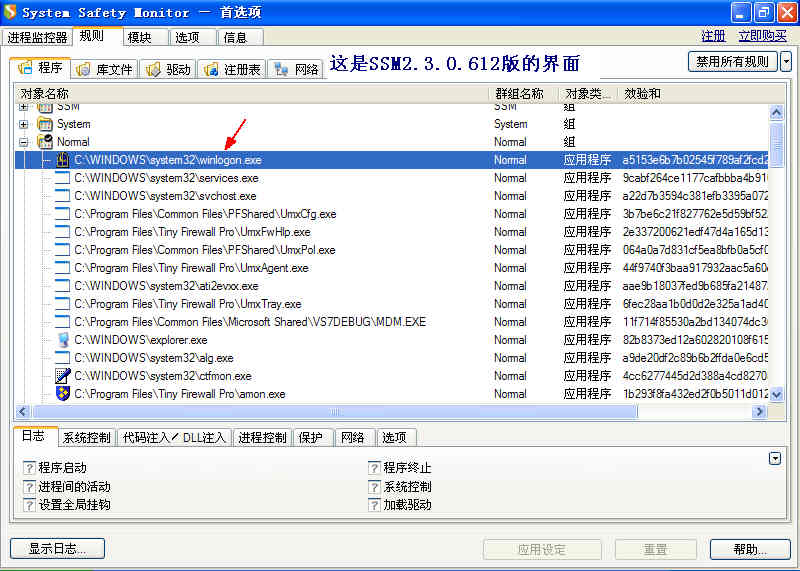The width and height of the screenshot is (800, 571).
Task: Select the svchost.exe rule row
Action: (x=392, y=196)
